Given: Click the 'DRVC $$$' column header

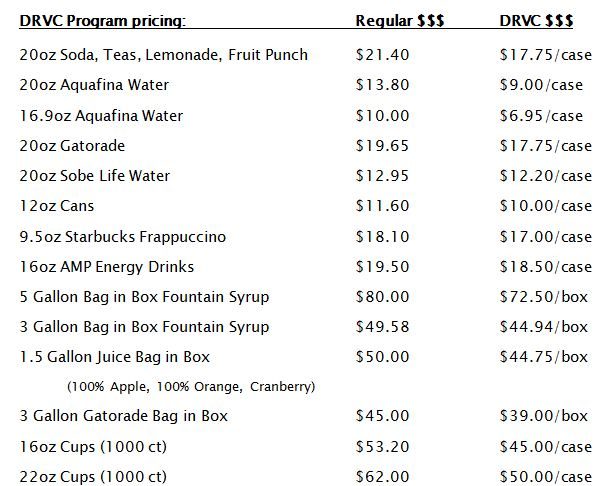Looking at the screenshot, I should pyautogui.click(x=535, y=20).
